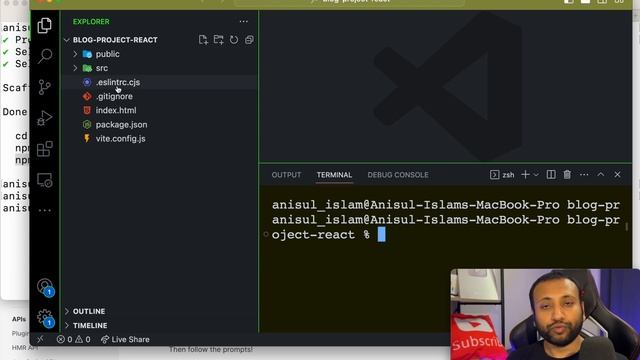Screen dimensions: 640x360
Task: Click the New File icon in Explorer
Action: [203, 40]
